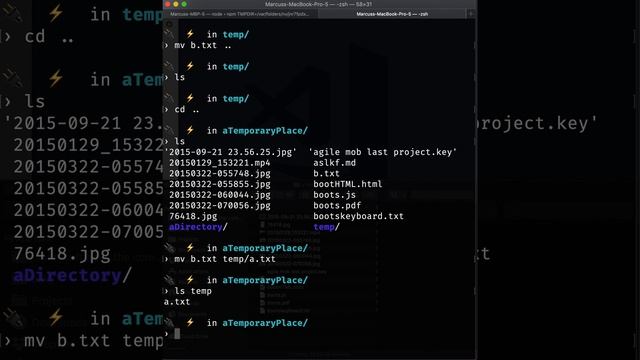
Task: Select 'boots.pdf' in the ls listing
Action: [337, 205]
